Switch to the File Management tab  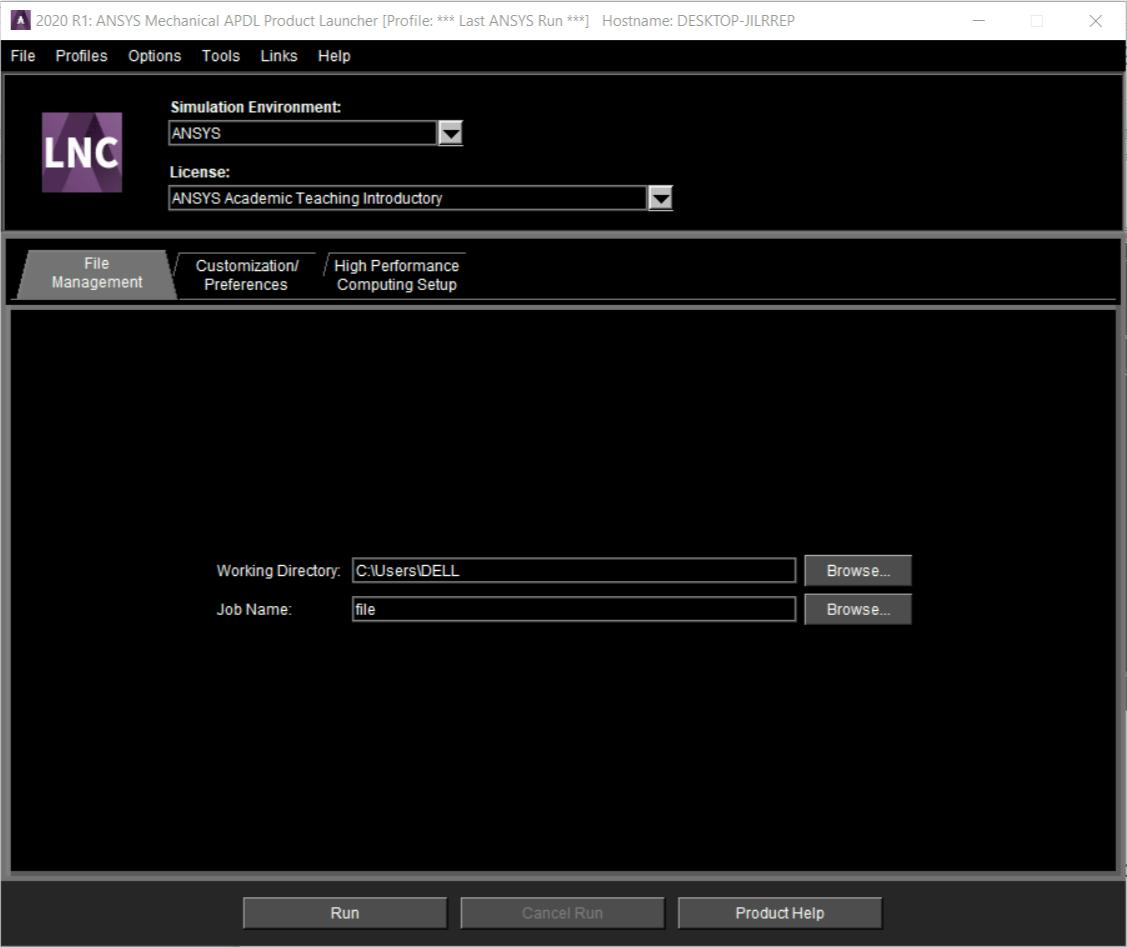(96, 273)
